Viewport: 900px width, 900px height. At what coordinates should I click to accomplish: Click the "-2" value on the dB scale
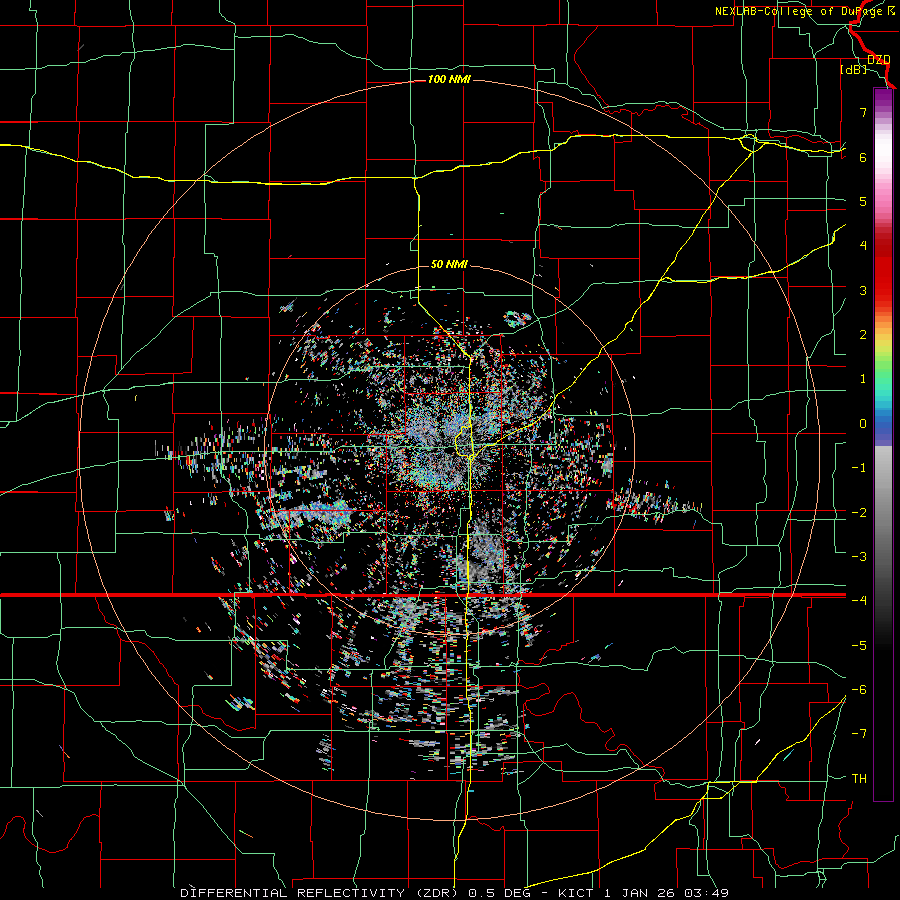pyautogui.click(x=859, y=513)
